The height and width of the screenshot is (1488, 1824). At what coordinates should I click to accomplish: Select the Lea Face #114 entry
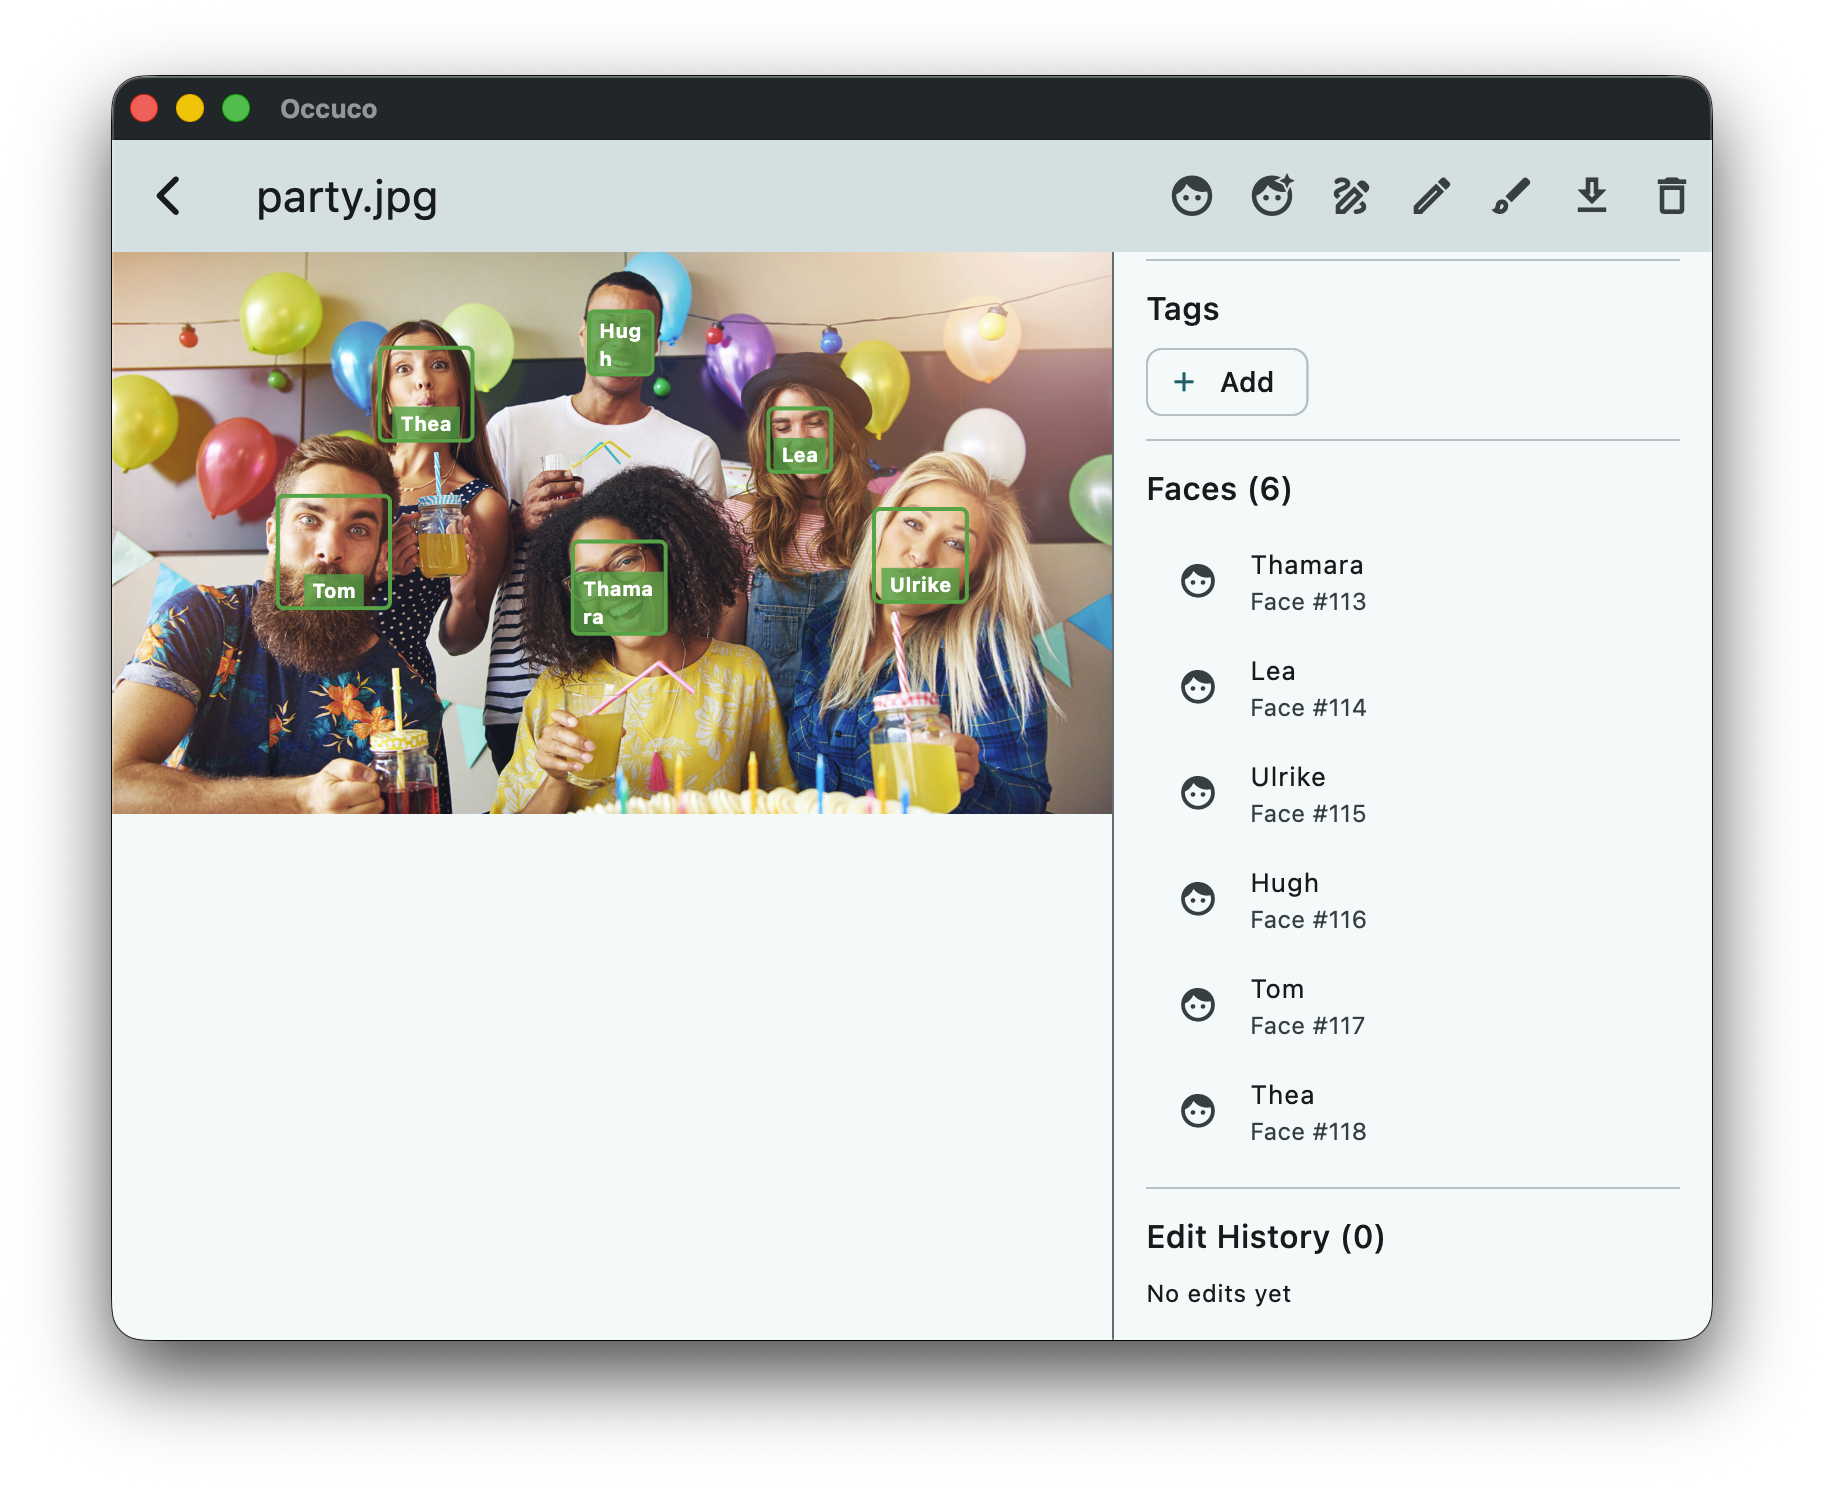pos(1308,687)
